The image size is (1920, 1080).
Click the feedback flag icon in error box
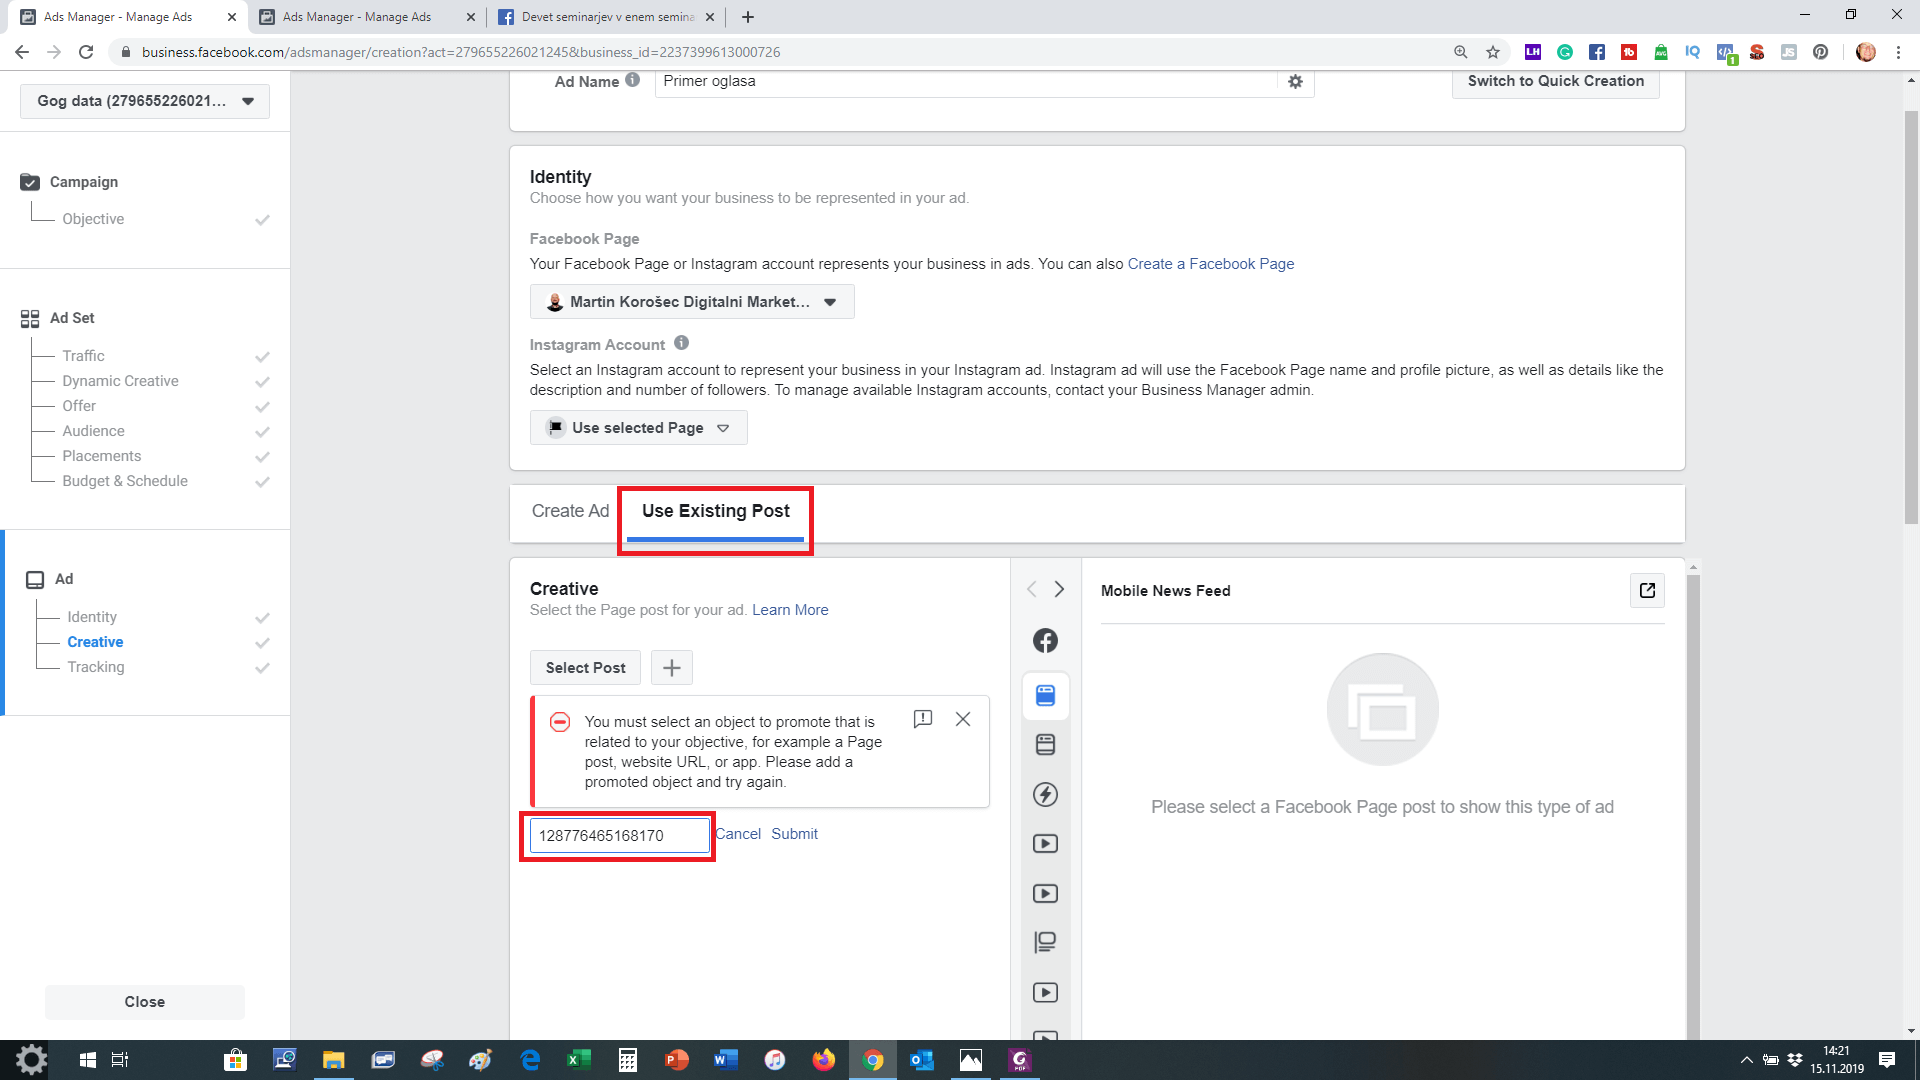coord(923,719)
